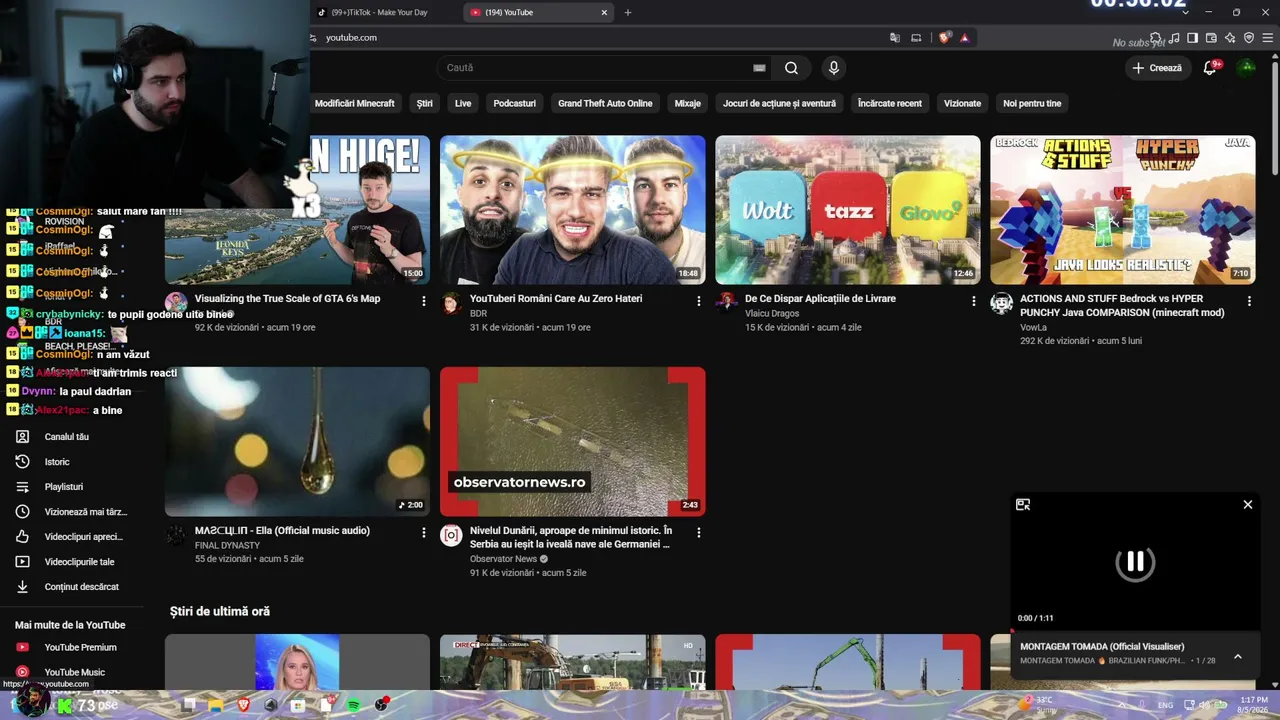Go to the VowLa channel link
The height and width of the screenshot is (720, 1280).
pyautogui.click(x=1033, y=327)
